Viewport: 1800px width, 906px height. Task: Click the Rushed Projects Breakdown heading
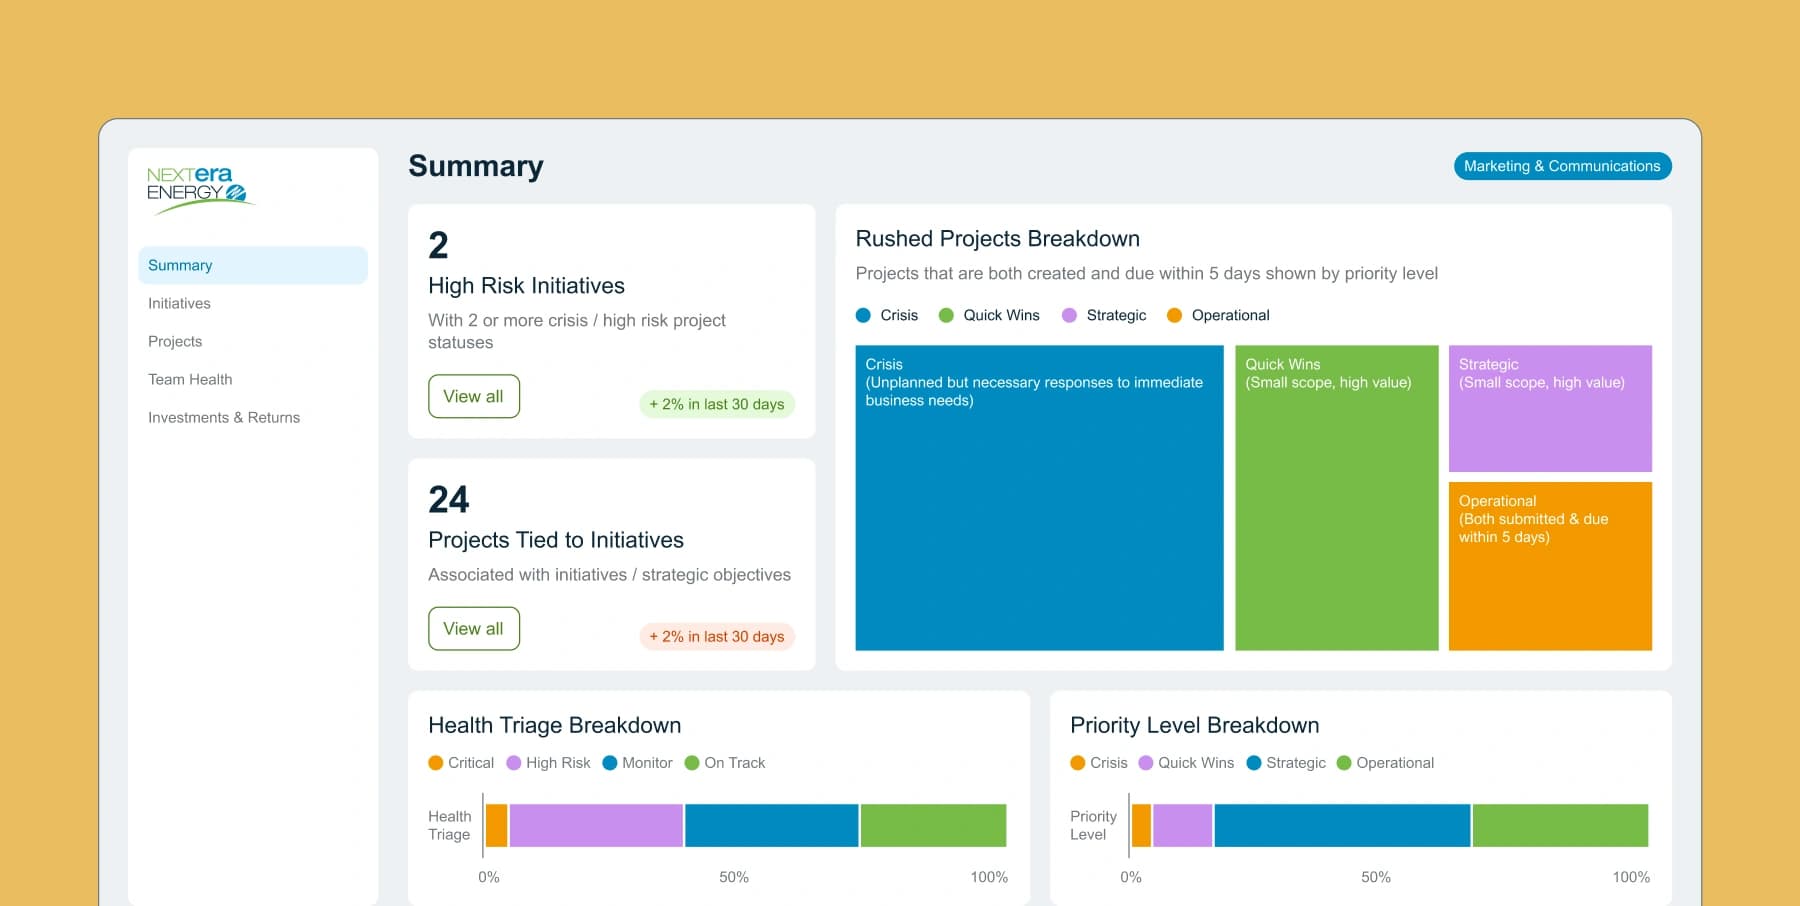[998, 239]
